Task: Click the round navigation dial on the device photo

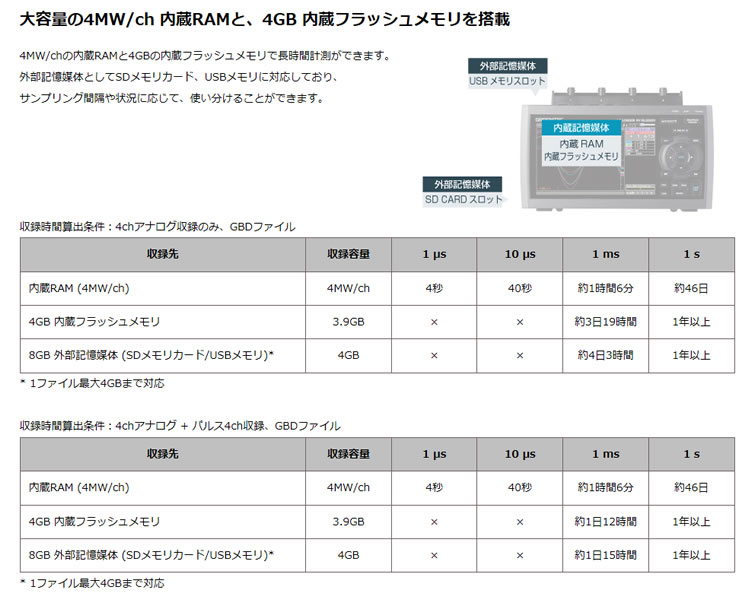Action: (x=682, y=157)
